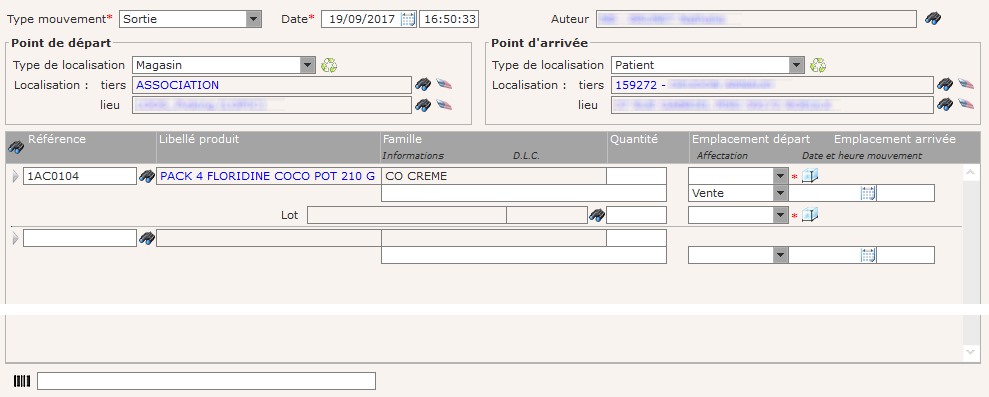Click the CO CREME family cell
The height and width of the screenshot is (397, 989).
tap(494, 176)
